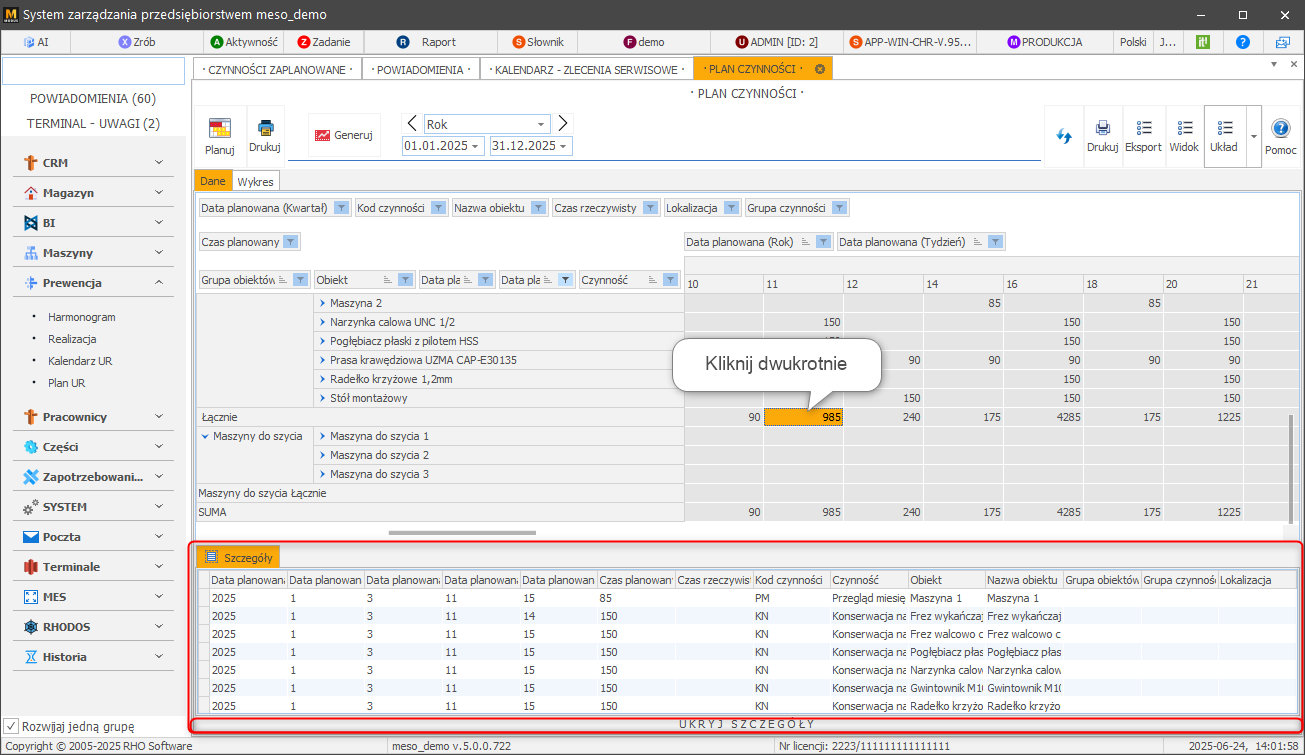This screenshot has height=755, width=1305.
Task: Open the Rok period dropdown
Action: pyautogui.click(x=541, y=124)
